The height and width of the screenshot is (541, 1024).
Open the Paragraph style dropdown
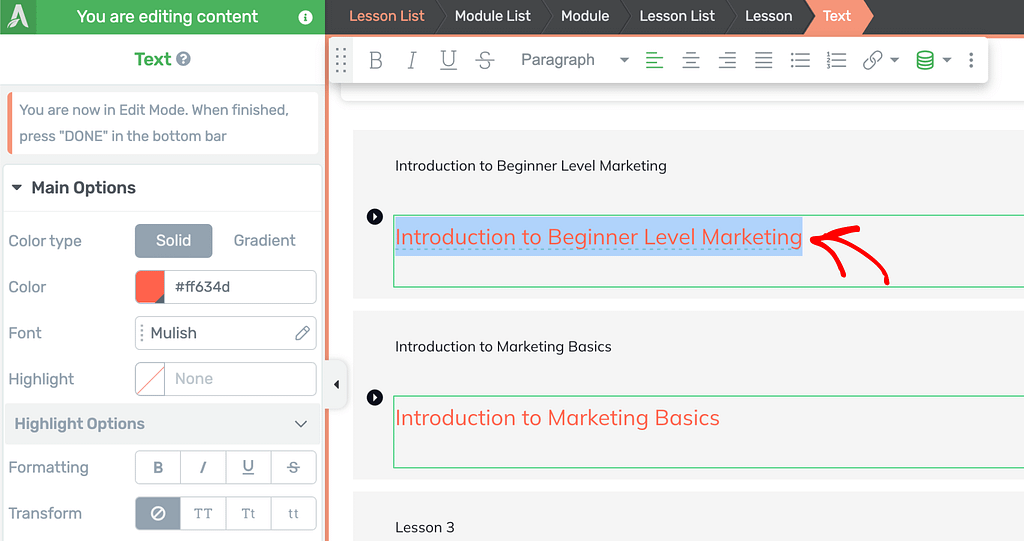(x=575, y=60)
